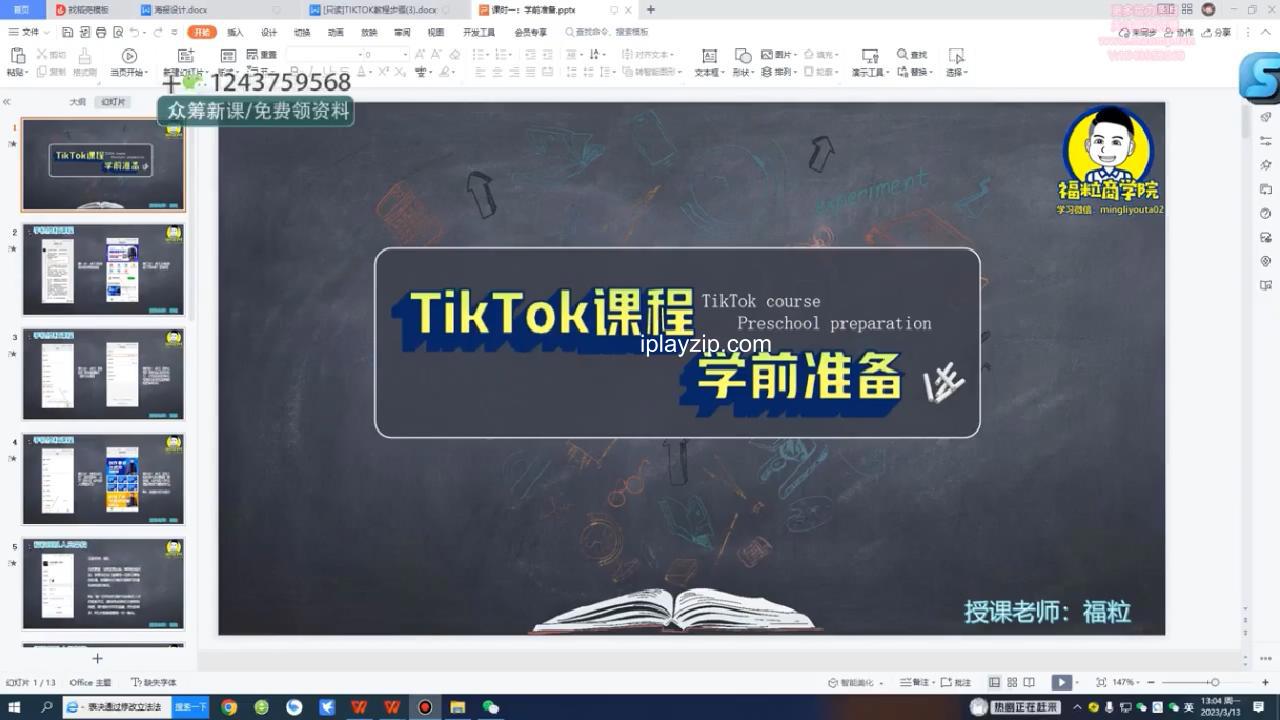Open the File (文件) menu dropdown
Screen dimensions: 1280x720
point(28,32)
